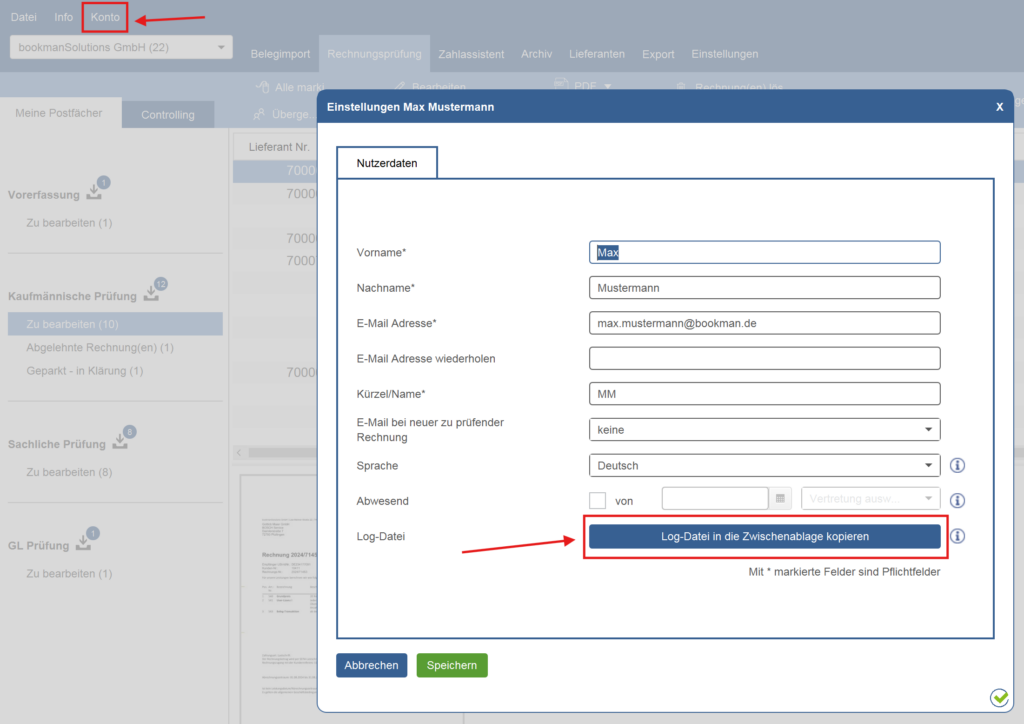
Task: Click Alle markieren toolbar item
Action: click(291, 87)
